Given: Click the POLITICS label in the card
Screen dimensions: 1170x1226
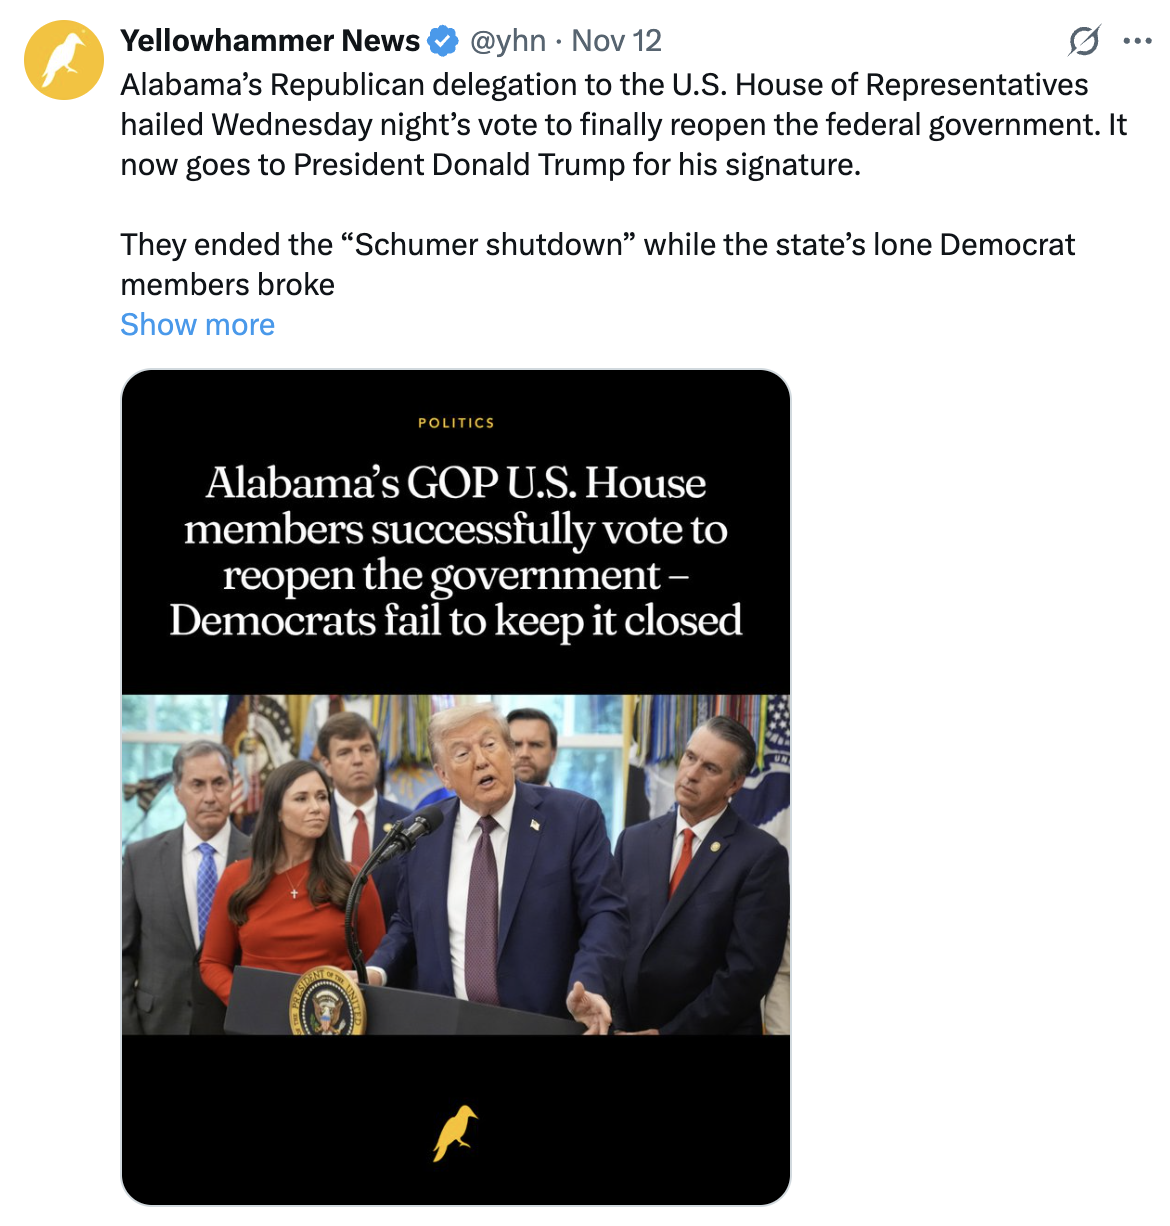Looking at the screenshot, I should point(456,423).
